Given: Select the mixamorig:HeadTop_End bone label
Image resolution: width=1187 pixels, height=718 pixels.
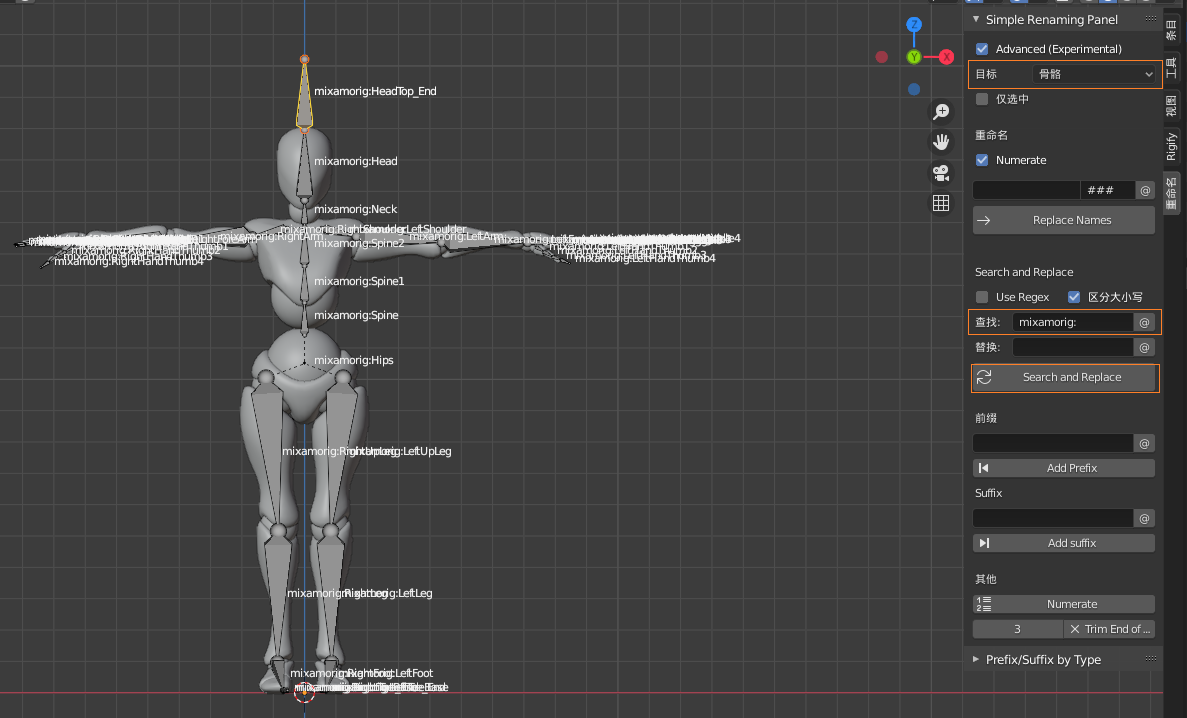Looking at the screenshot, I should [x=375, y=91].
